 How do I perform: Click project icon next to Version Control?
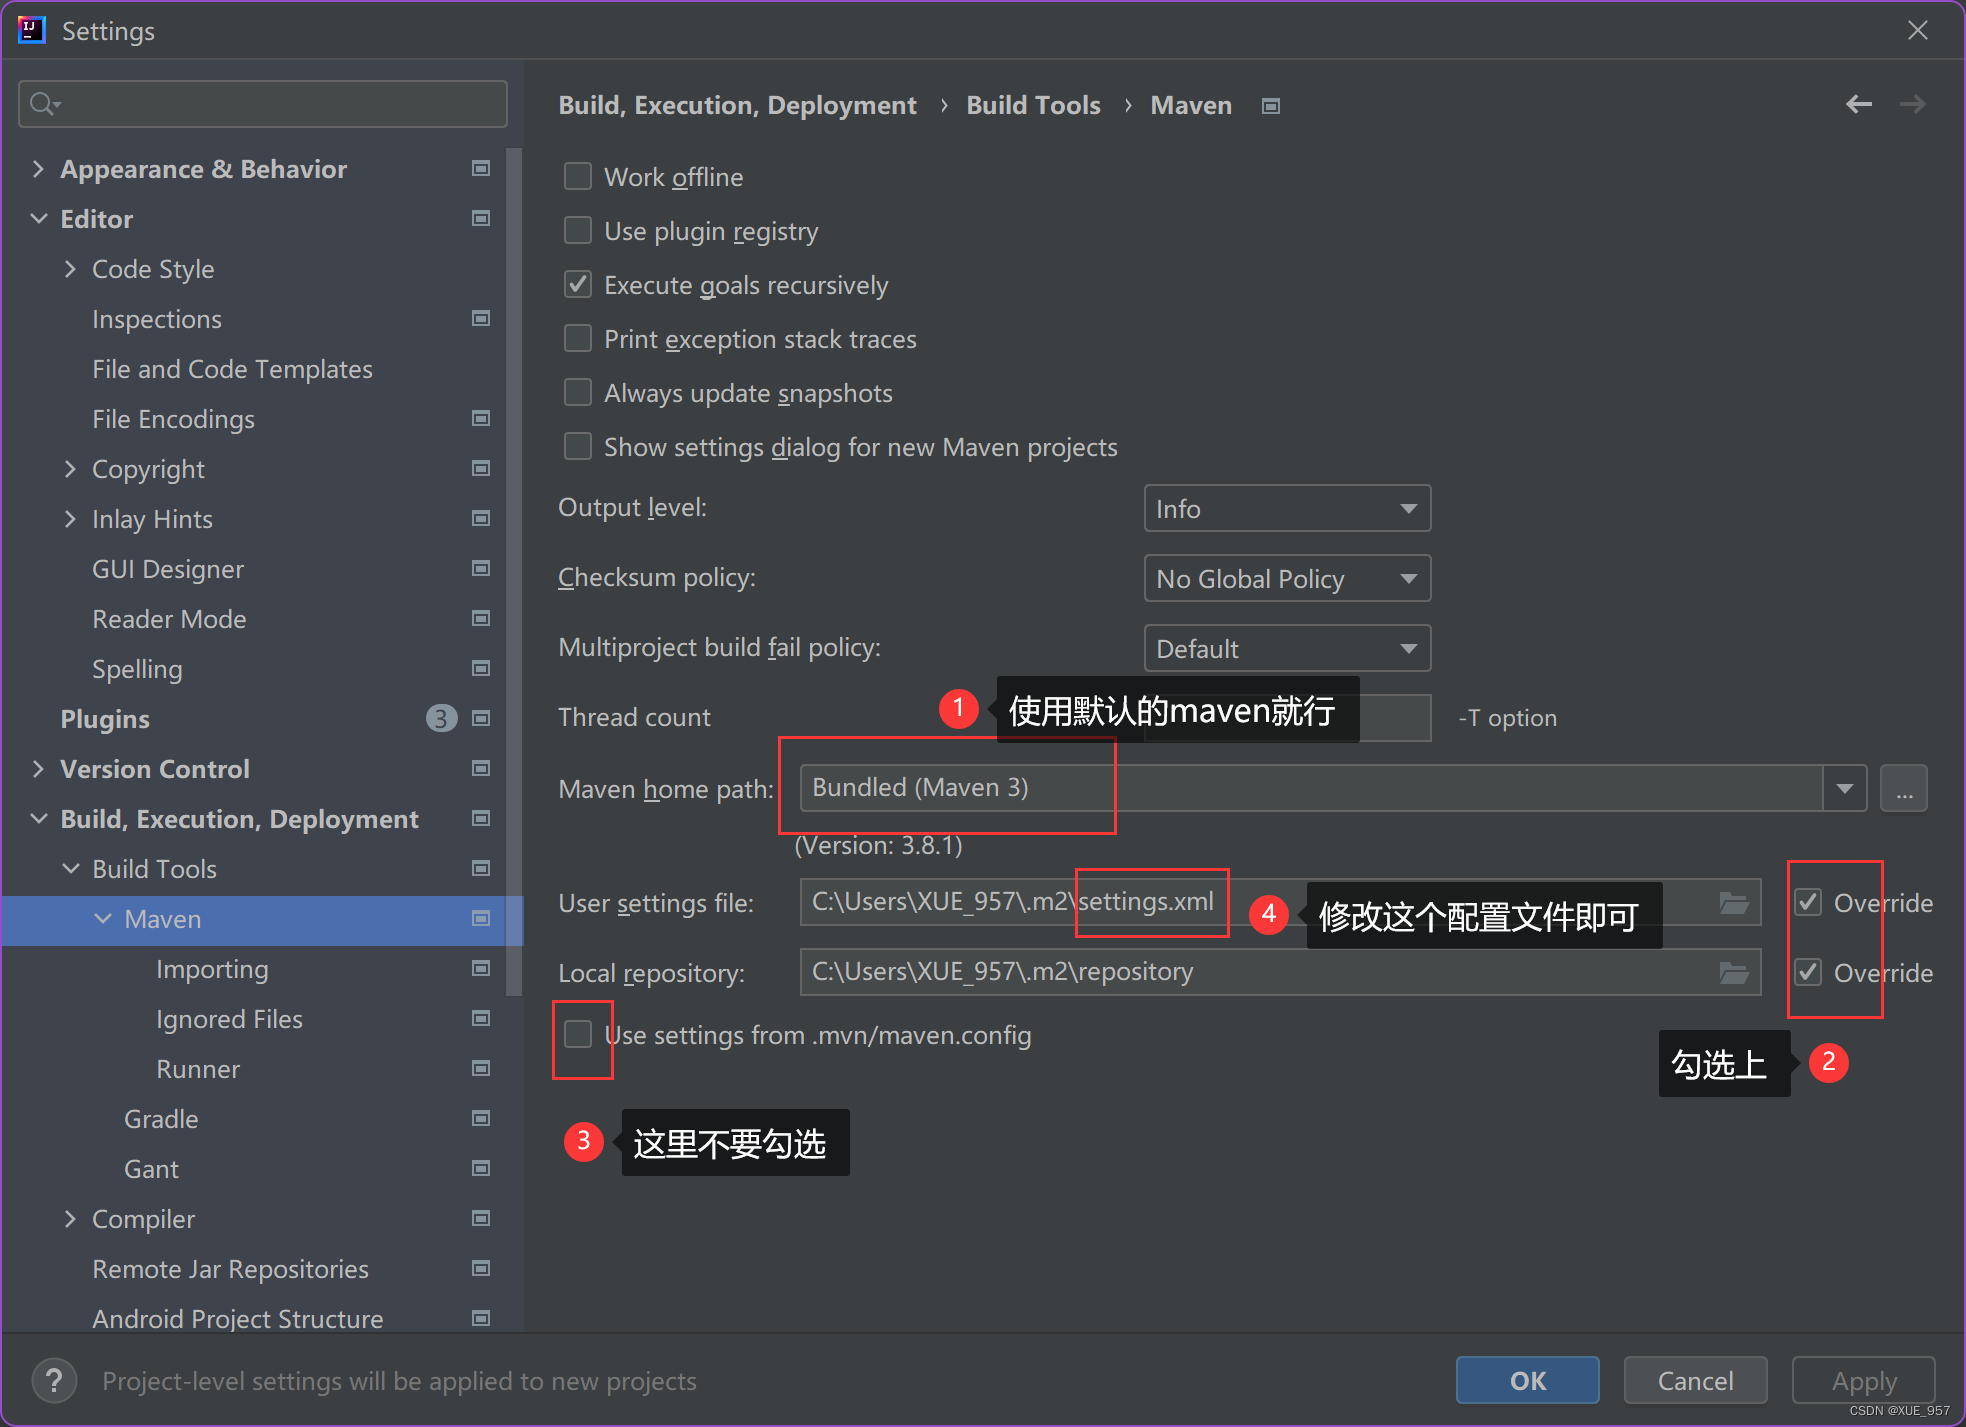point(481,768)
